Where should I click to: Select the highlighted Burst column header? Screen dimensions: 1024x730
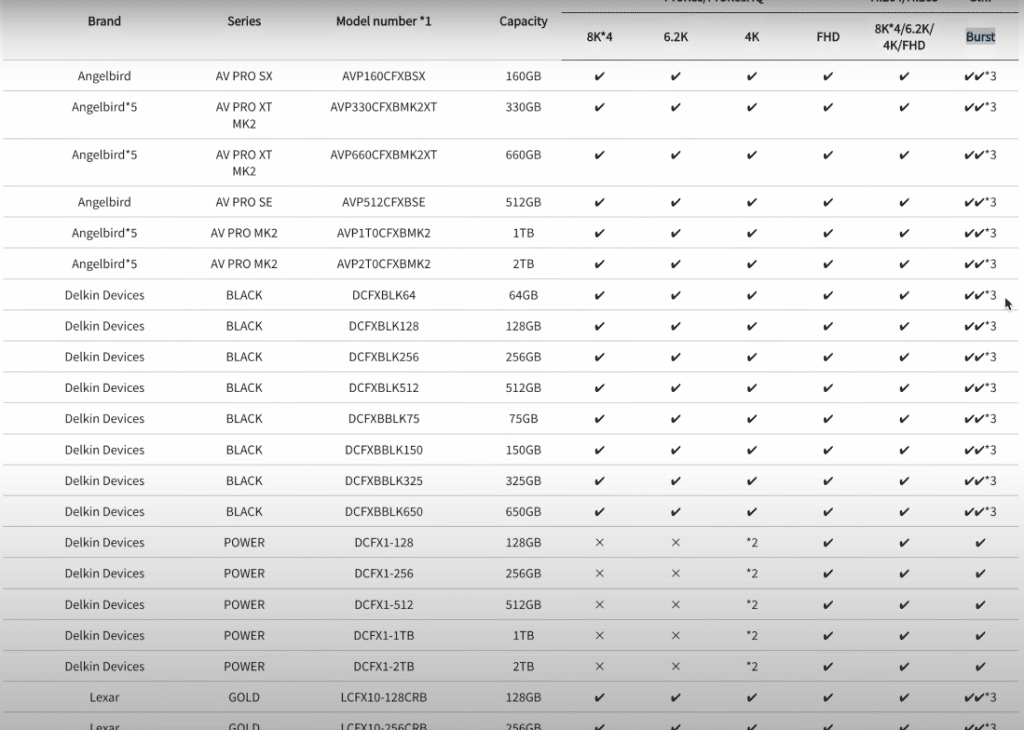point(980,37)
